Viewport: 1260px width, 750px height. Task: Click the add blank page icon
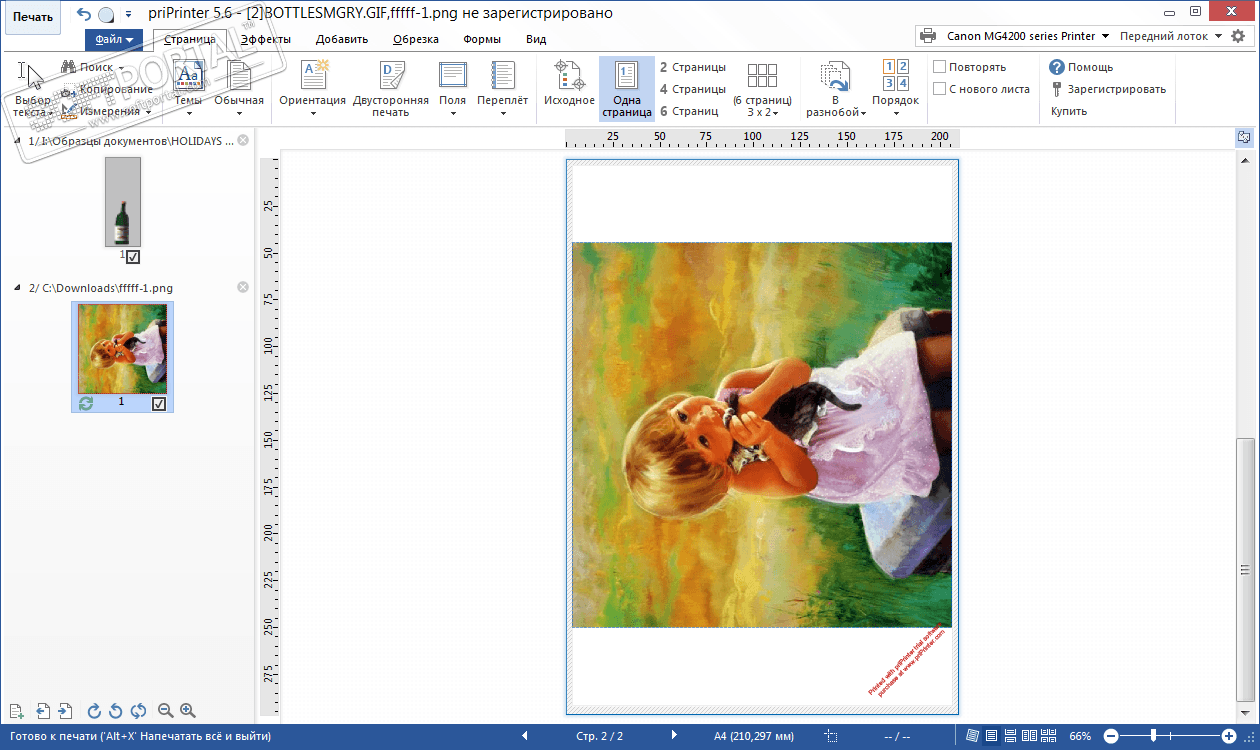pyautogui.click(x=16, y=711)
